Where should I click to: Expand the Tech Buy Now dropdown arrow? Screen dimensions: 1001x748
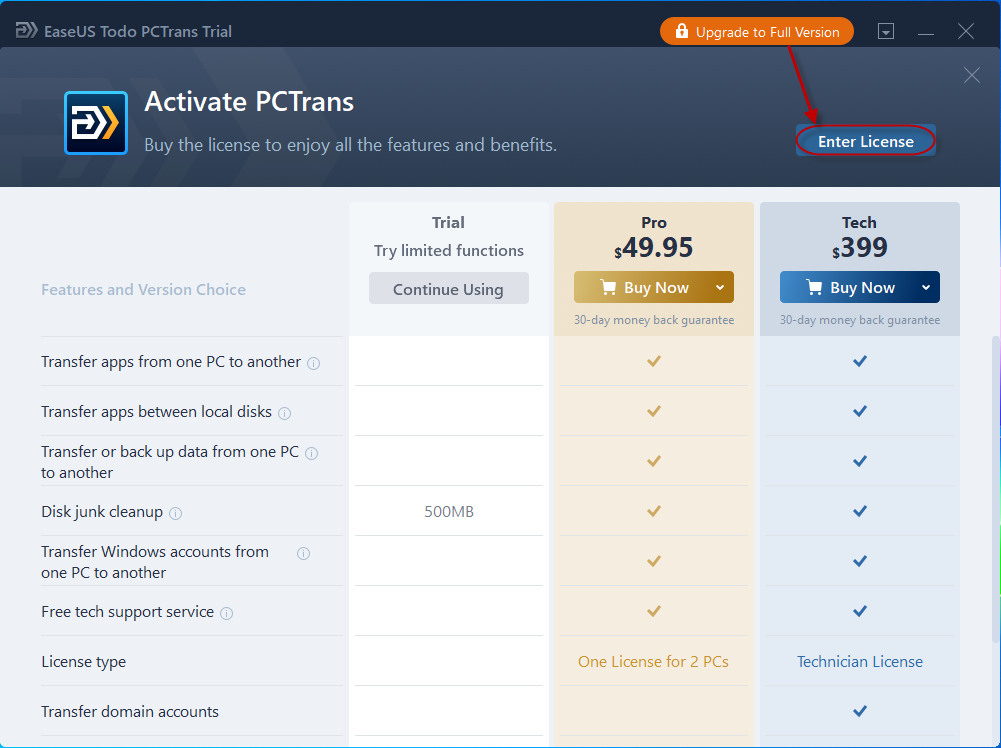click(926, 288)
